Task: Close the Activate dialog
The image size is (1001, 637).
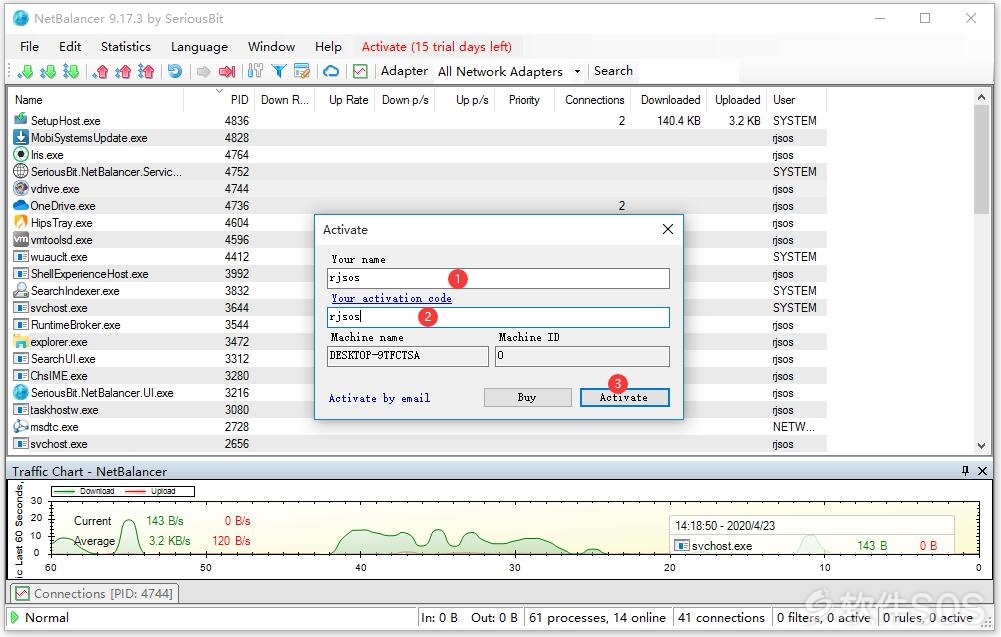Action: (x=668, y=229)
